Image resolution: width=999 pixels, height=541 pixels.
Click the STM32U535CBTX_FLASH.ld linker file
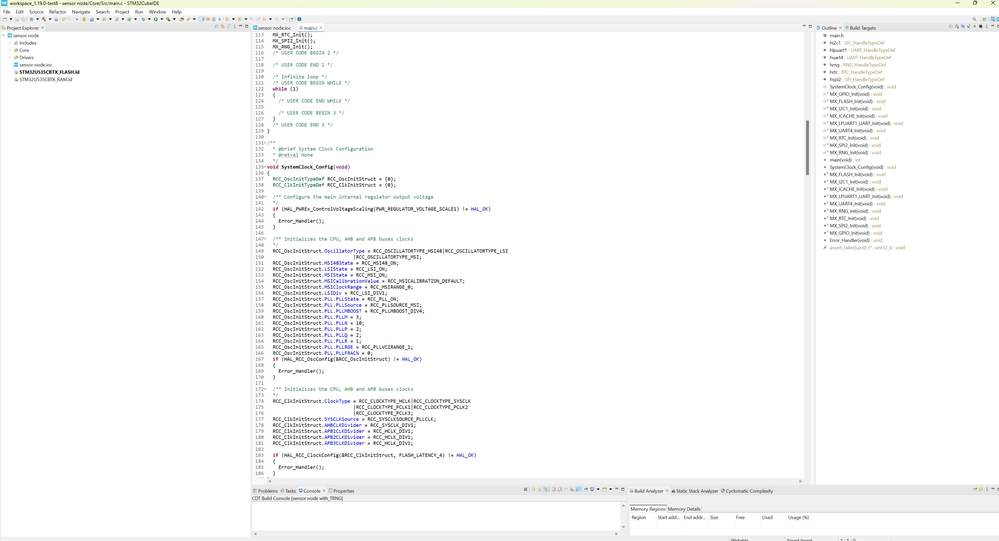(48, 72)
